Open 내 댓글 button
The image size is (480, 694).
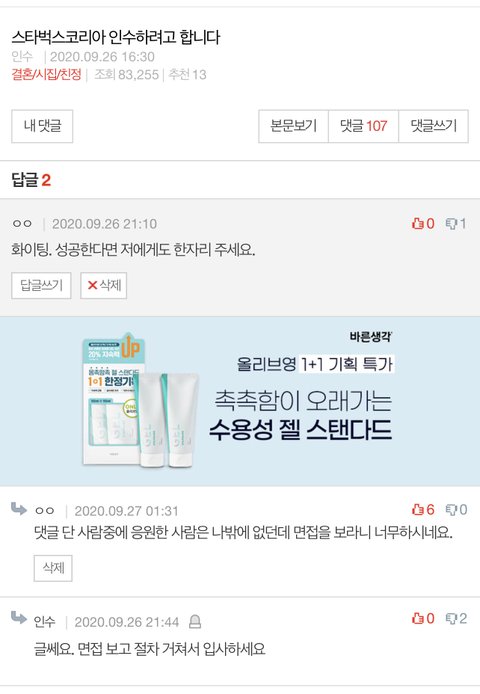(42, 126)
